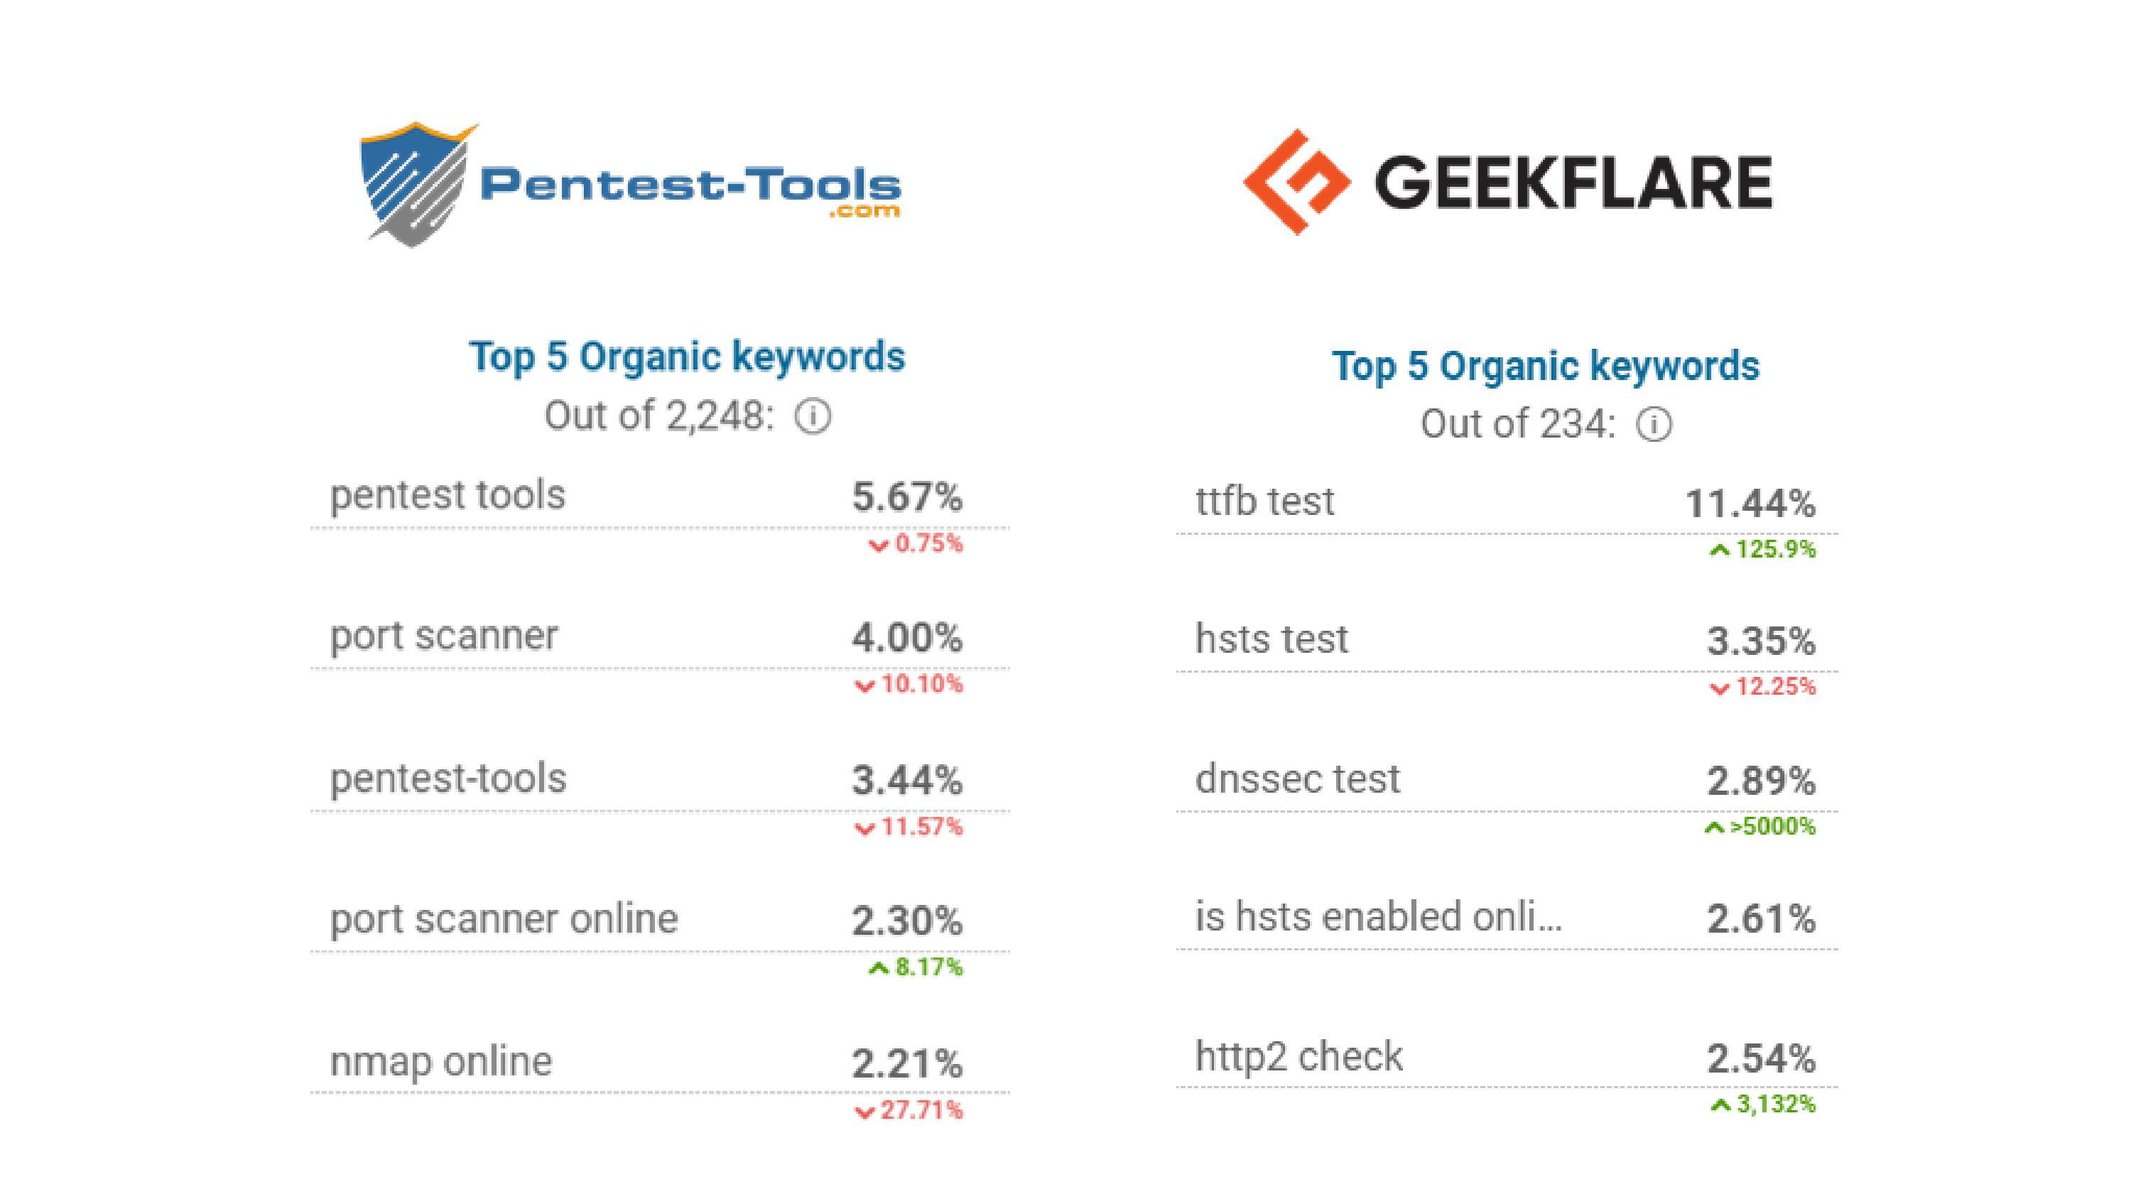Click the Pentest-Tools shield logo

pos(416,184)
